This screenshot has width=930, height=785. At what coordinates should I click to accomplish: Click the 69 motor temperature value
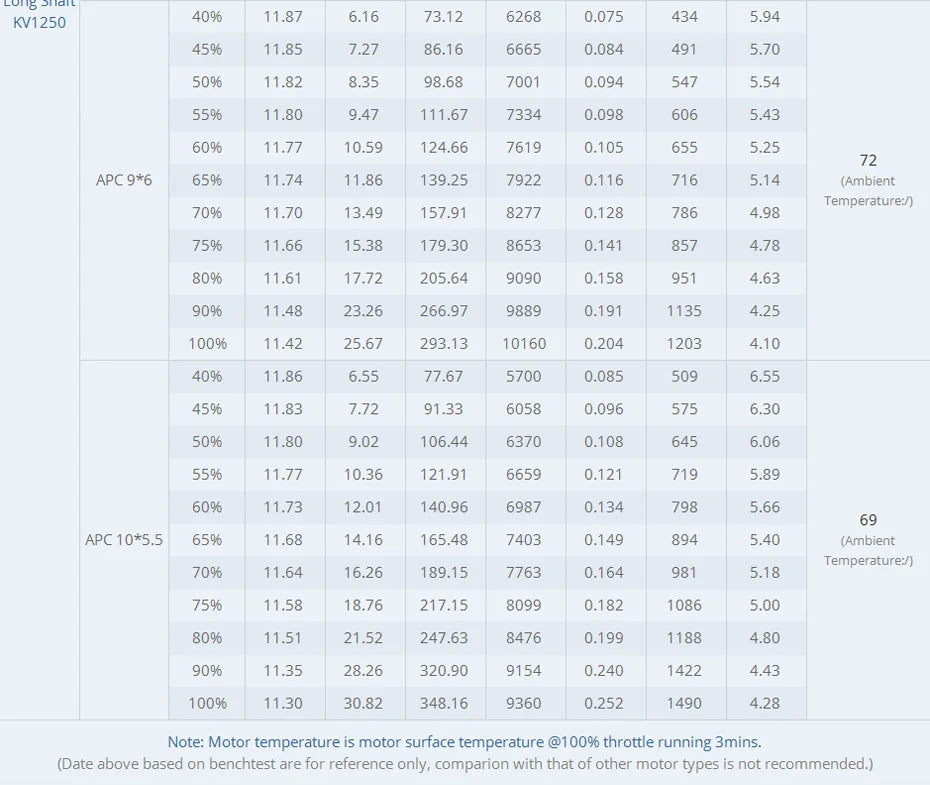(868, 520)
